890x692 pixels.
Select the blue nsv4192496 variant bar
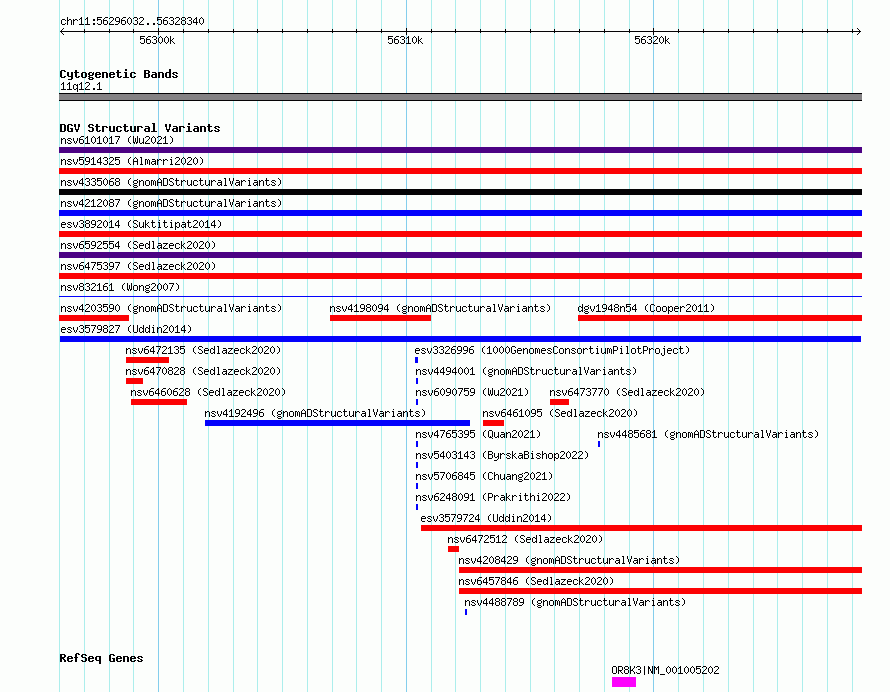pos(337,423)
